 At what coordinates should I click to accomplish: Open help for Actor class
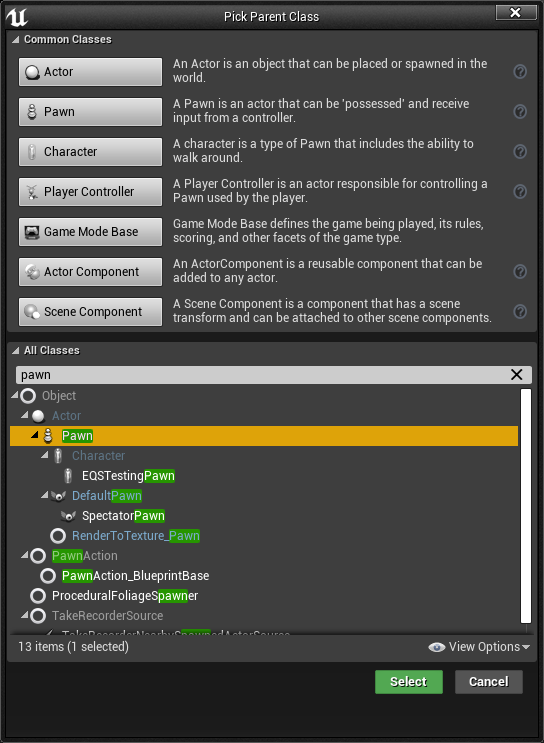pos(520,72)
